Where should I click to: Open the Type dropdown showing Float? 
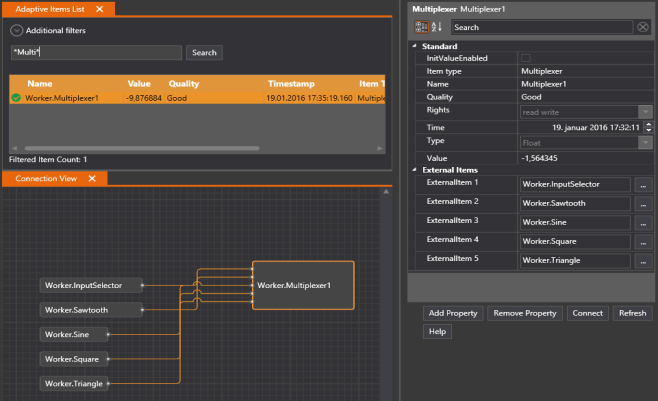coord(645,143)
